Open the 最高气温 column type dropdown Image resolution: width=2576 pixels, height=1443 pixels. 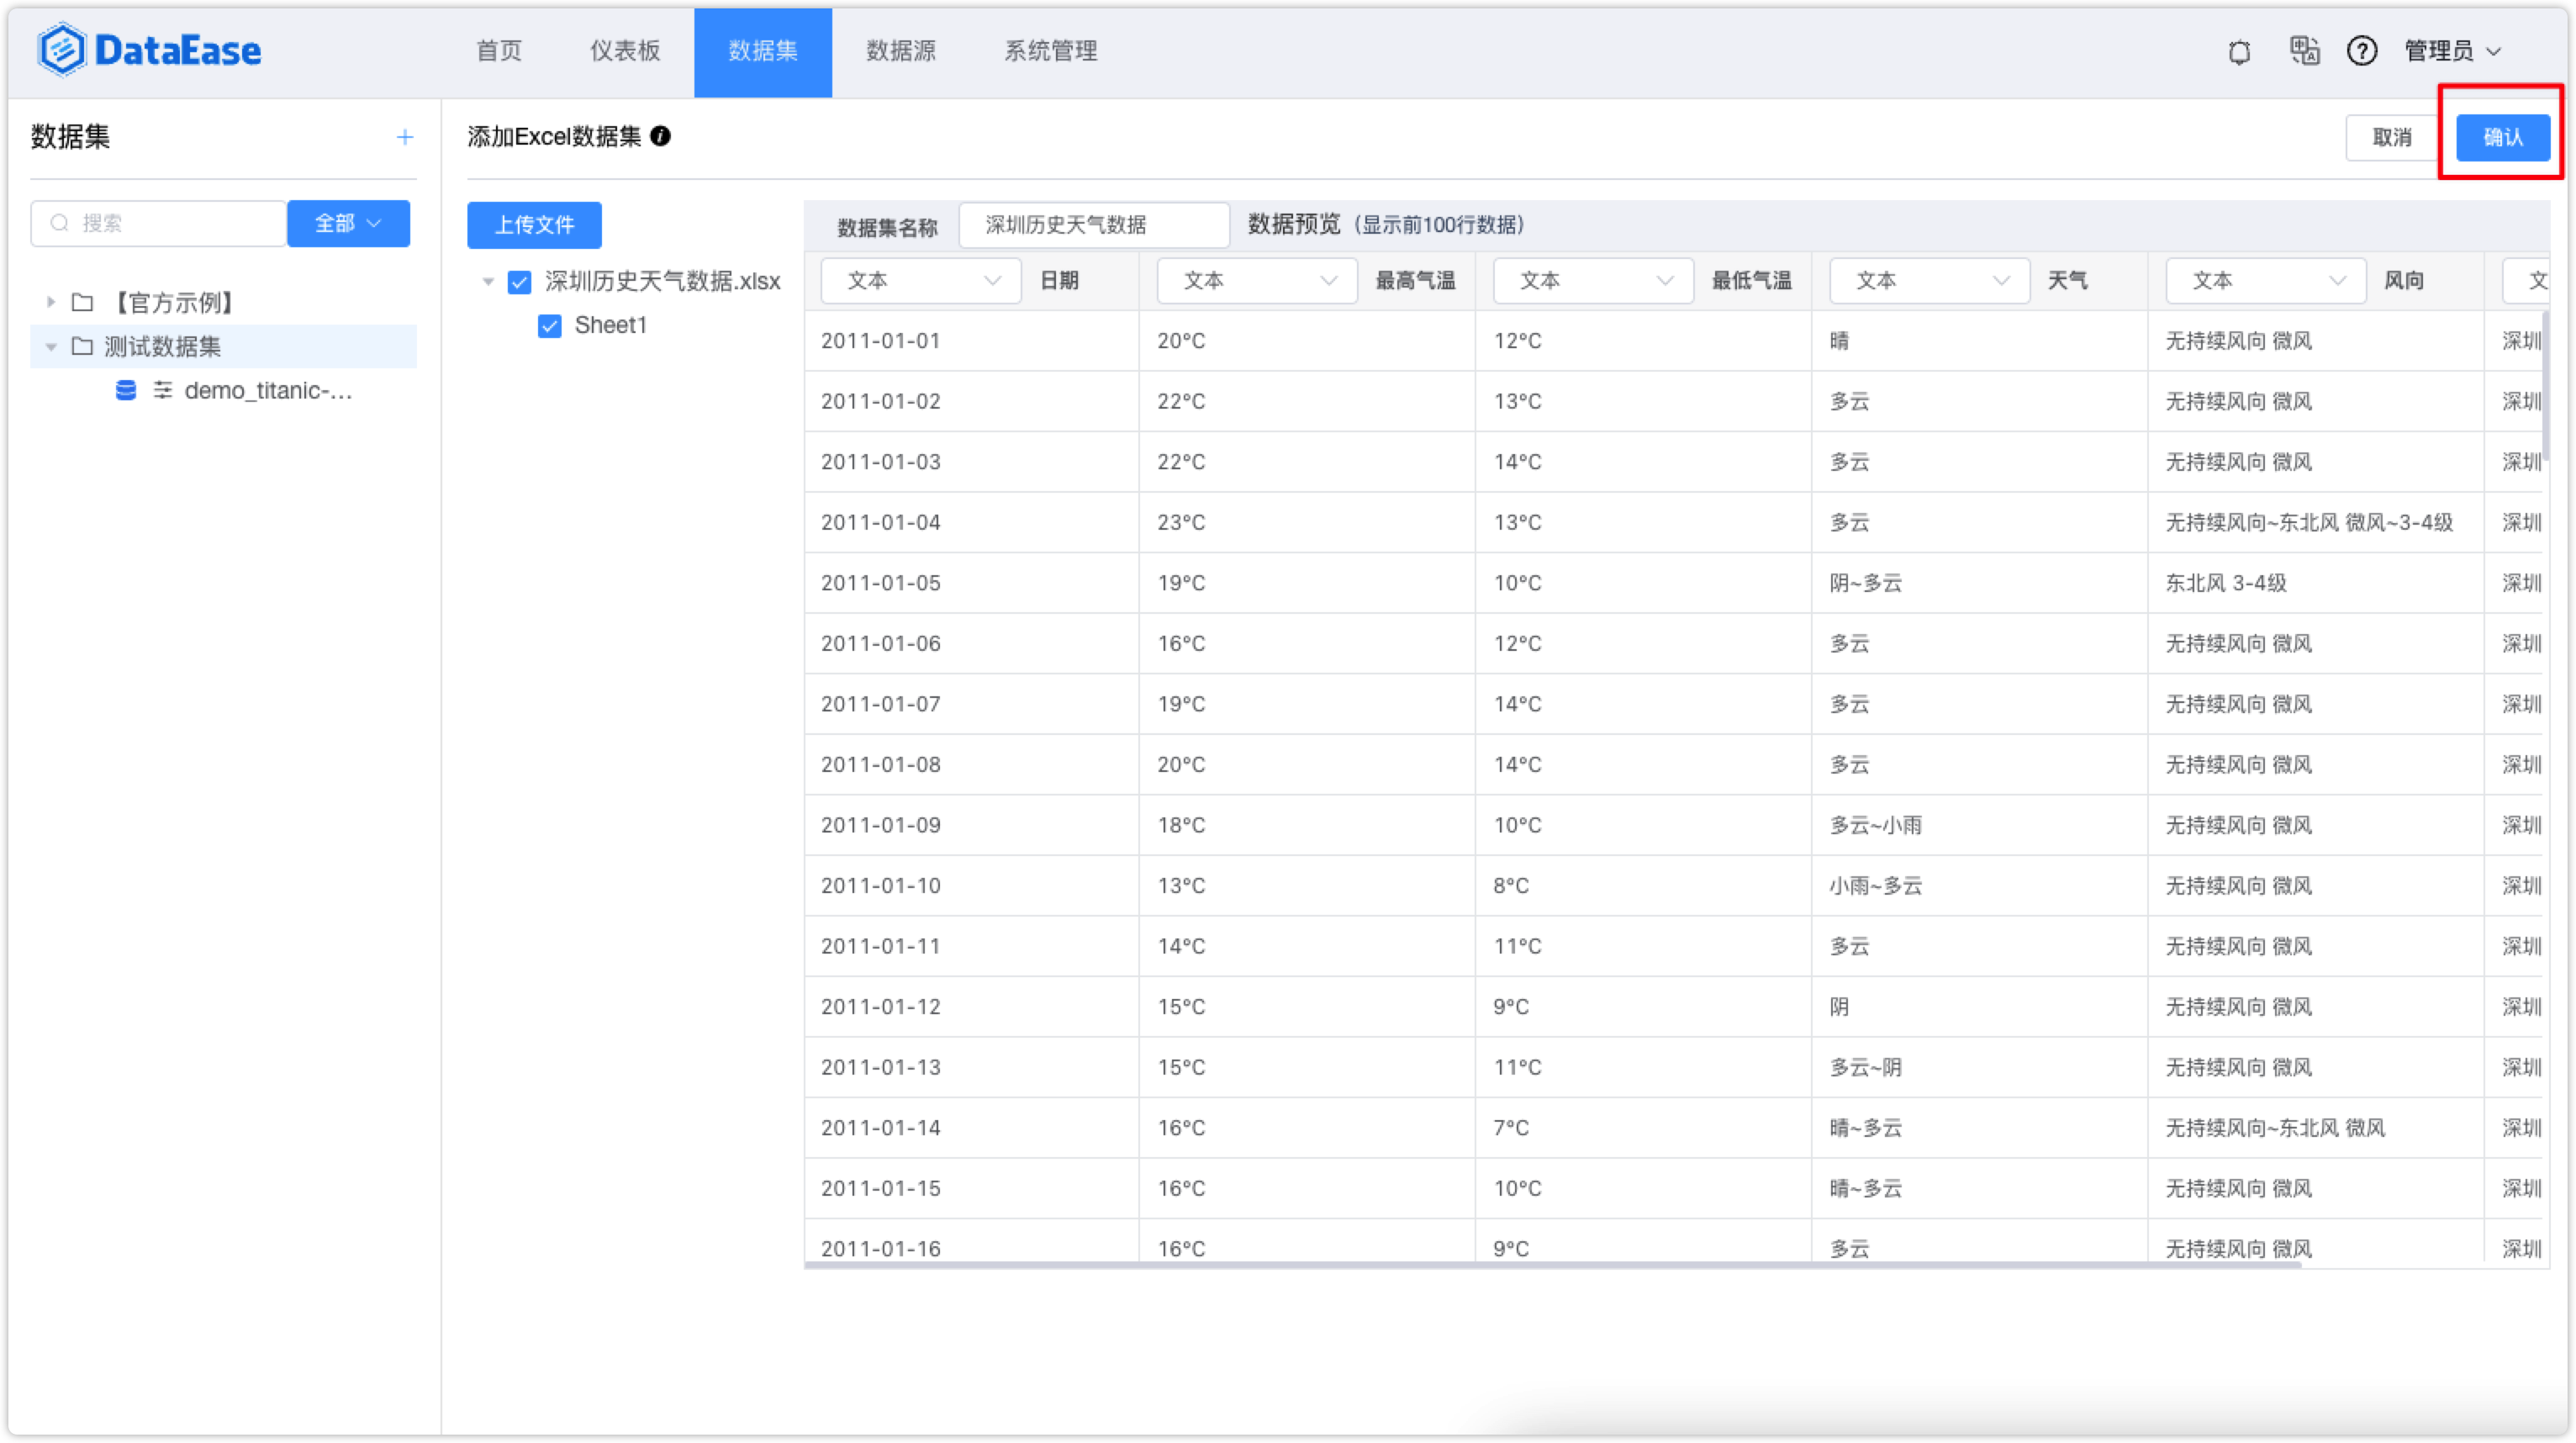tap(1256, 281)
